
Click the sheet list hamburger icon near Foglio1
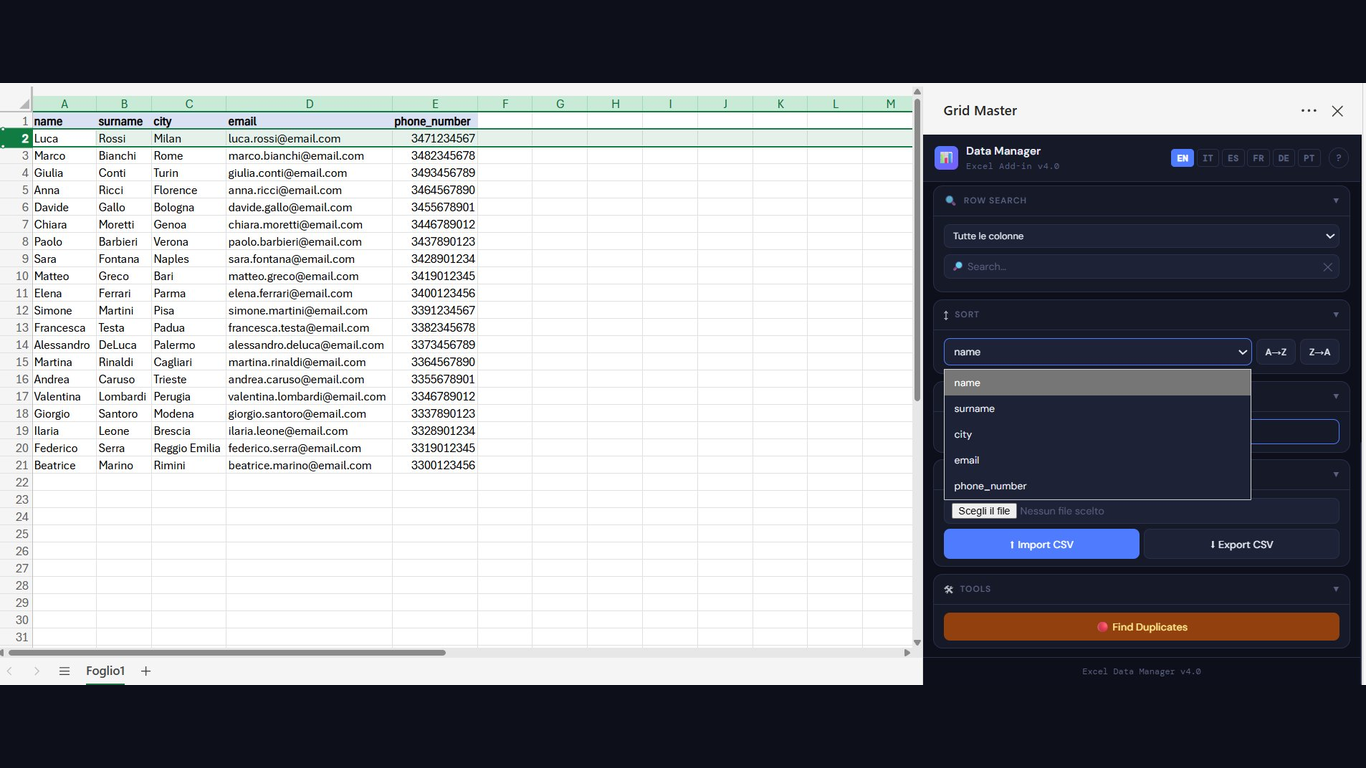click(64, 670)
